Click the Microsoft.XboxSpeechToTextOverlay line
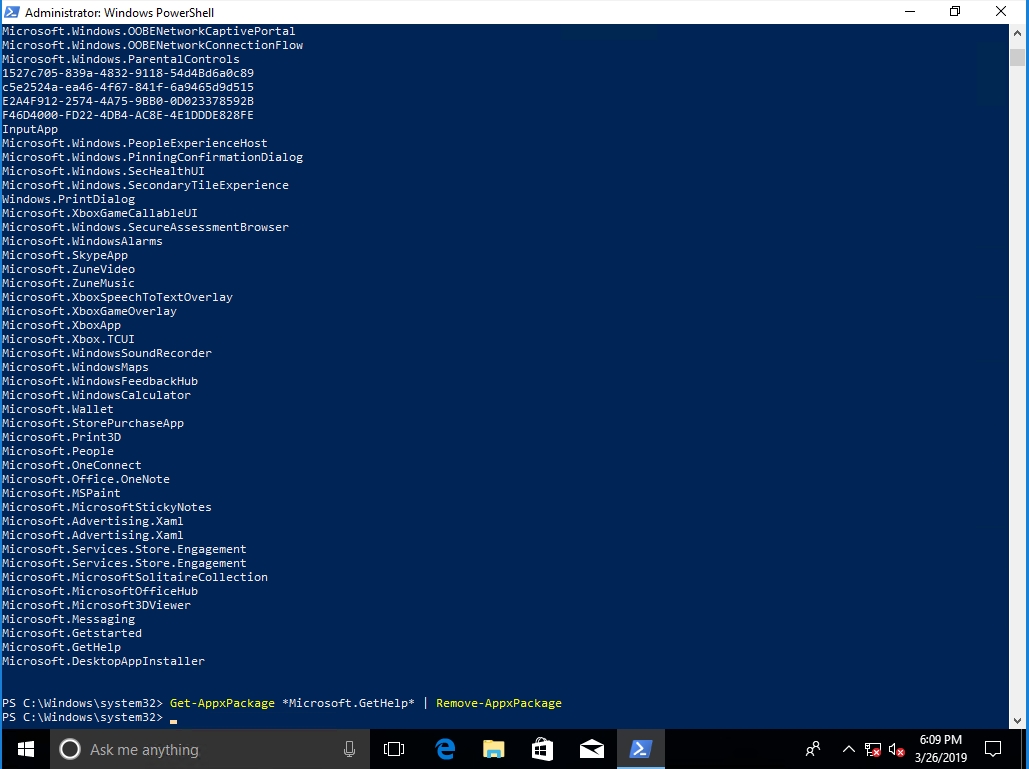The image size is (1029, 769). pyautogui.click(x=117, y=297)
